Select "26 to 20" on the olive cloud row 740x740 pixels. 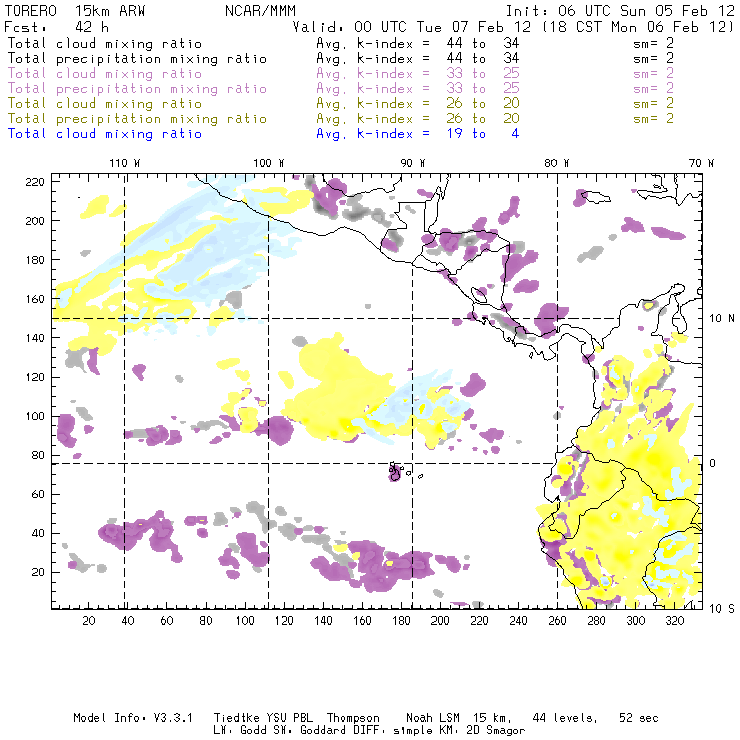[x=483, y=103]
